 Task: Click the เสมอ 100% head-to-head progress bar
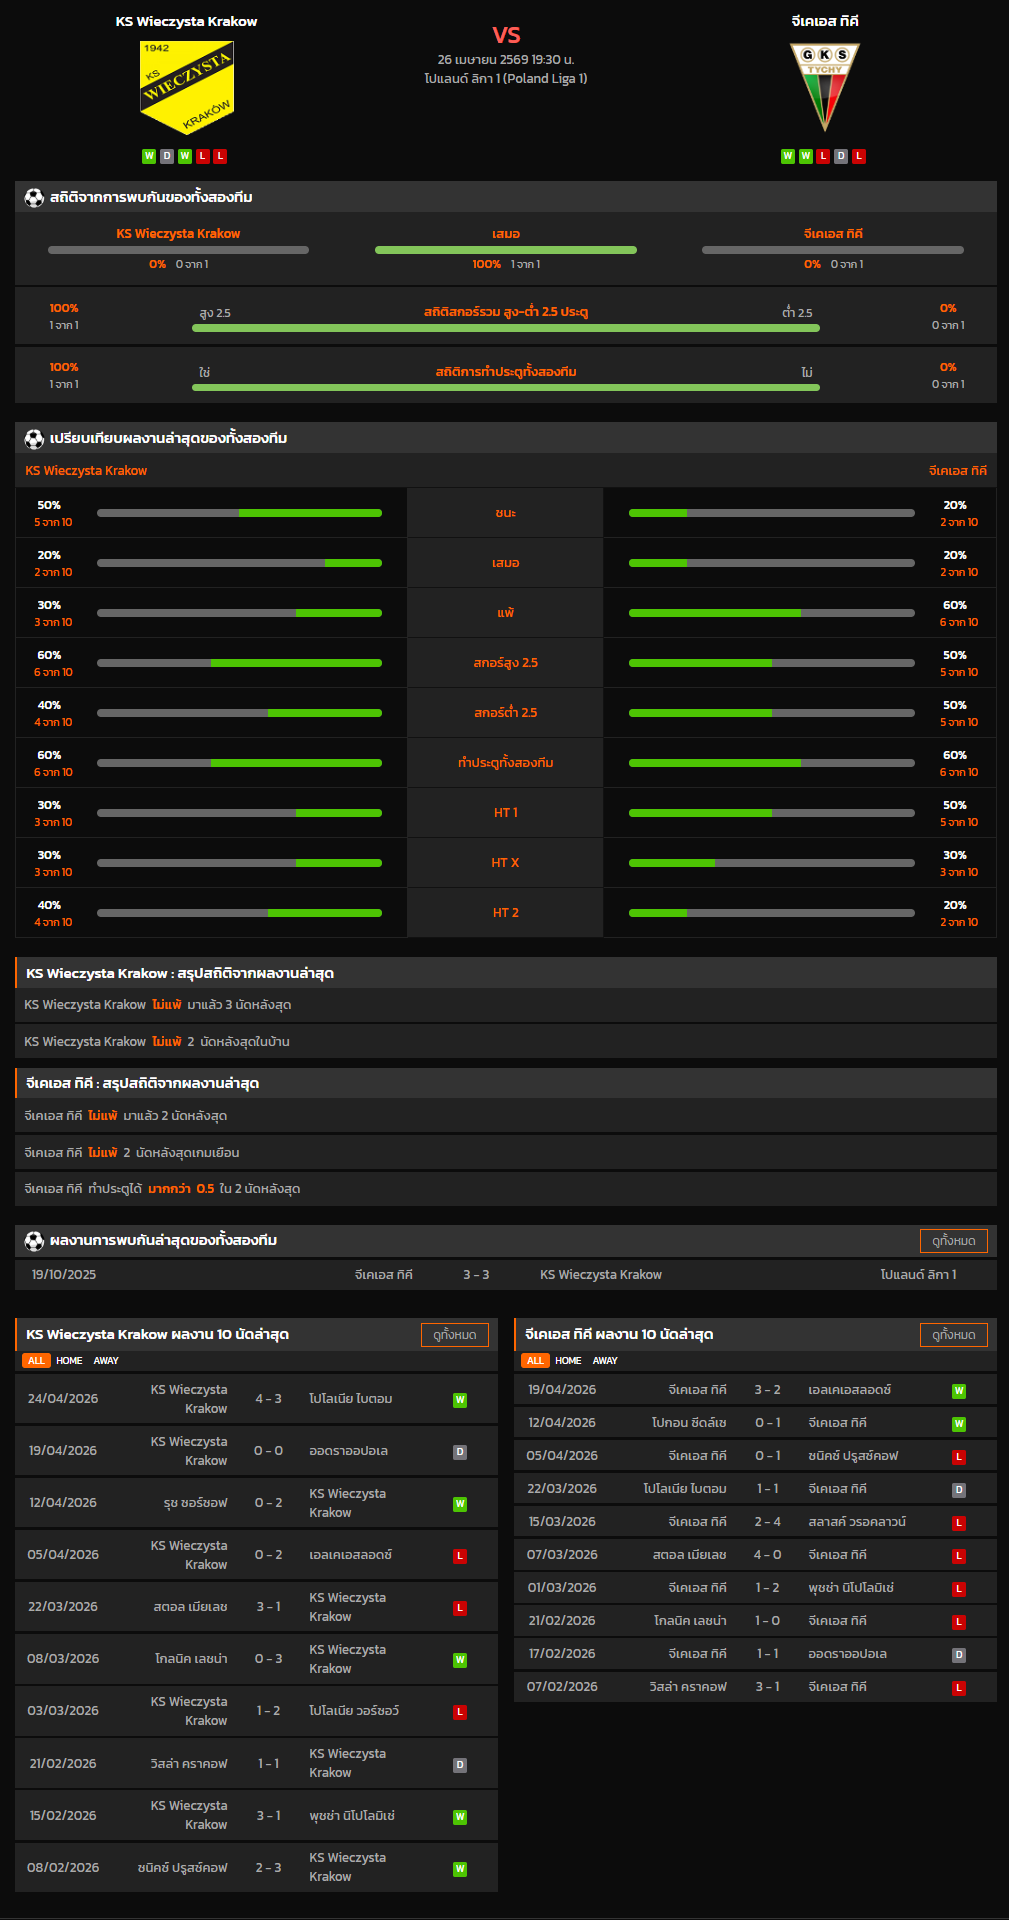(x=505, y=250)
